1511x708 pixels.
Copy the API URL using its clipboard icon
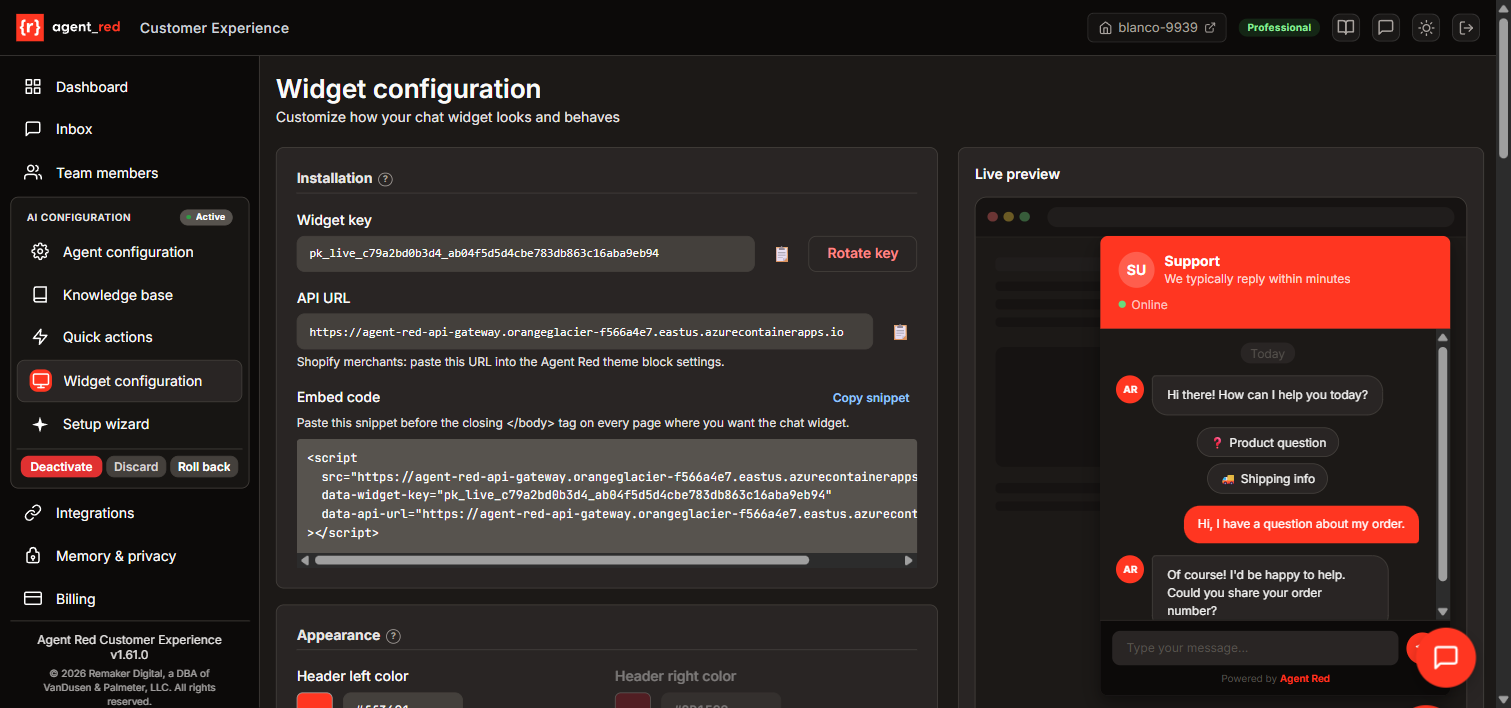click(x=899, y=331)
